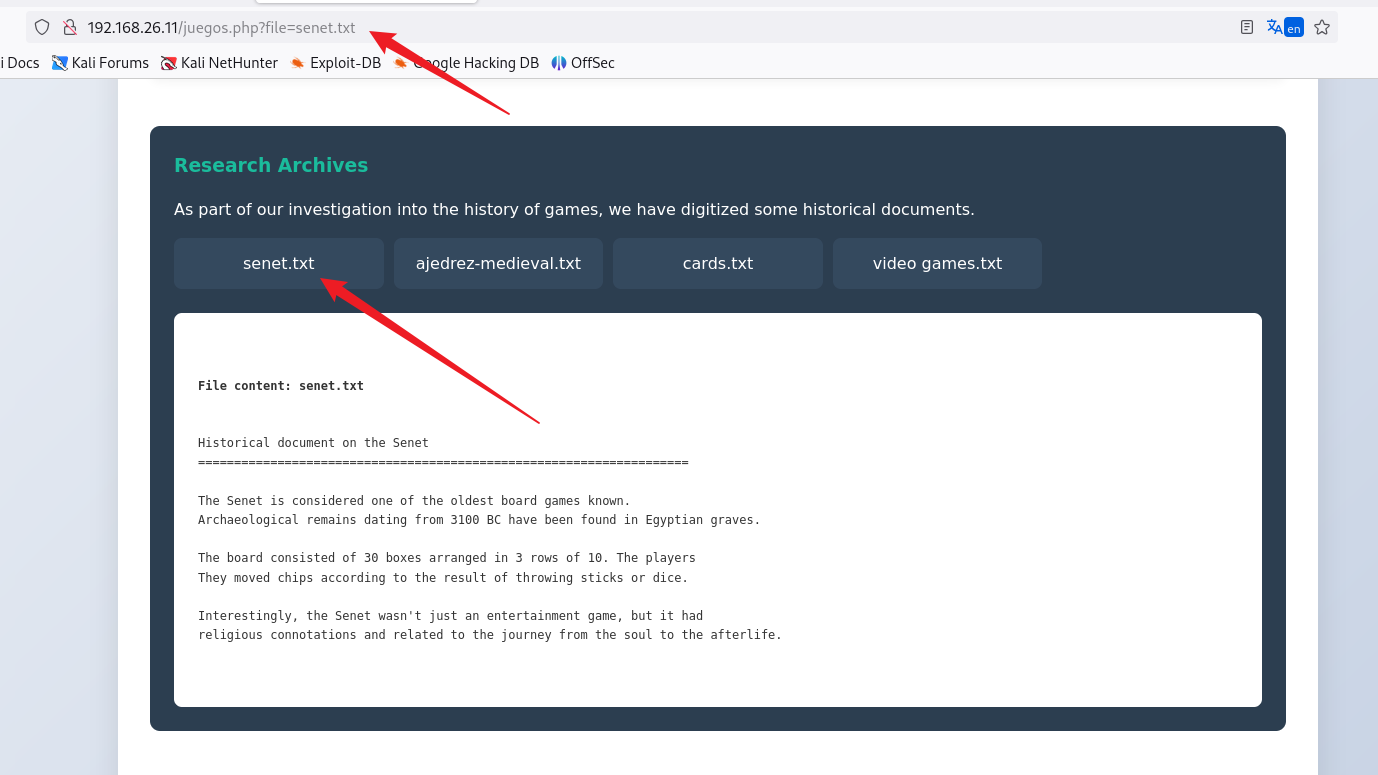Load the ajedrez-medieval.txt file button
Screen dimensions: 1378x775
pos(498,264)
